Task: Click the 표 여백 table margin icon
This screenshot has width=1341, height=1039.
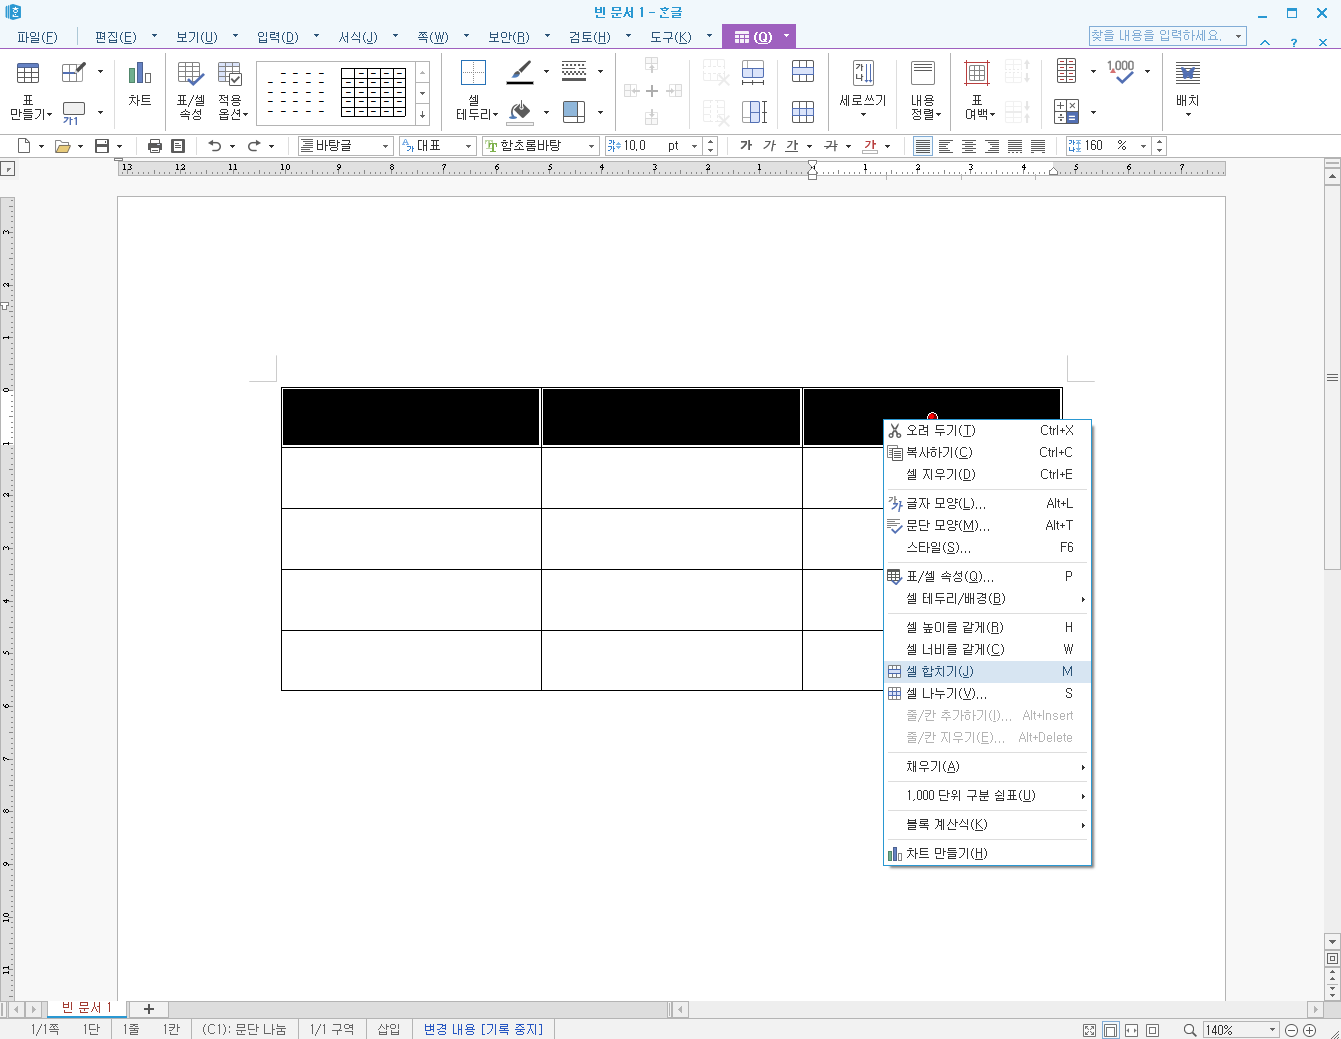Action: tap(977, 73)
